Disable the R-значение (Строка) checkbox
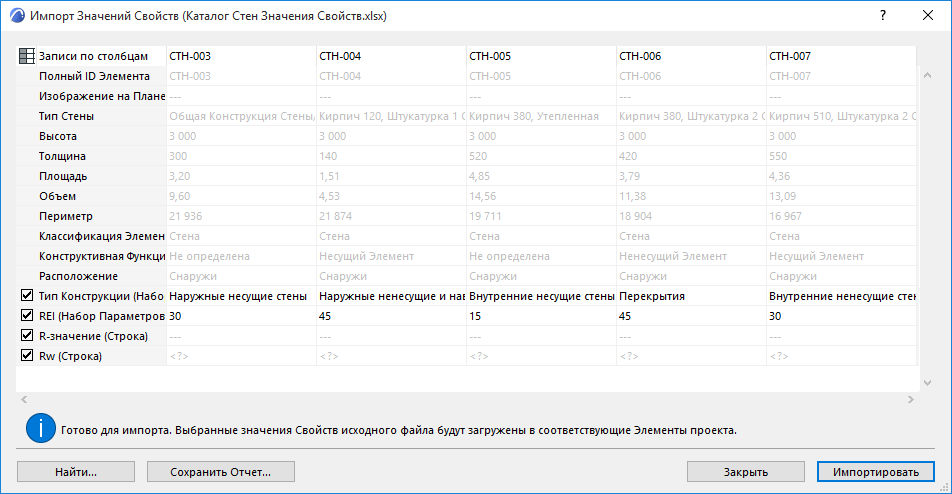 coord(27,336)
